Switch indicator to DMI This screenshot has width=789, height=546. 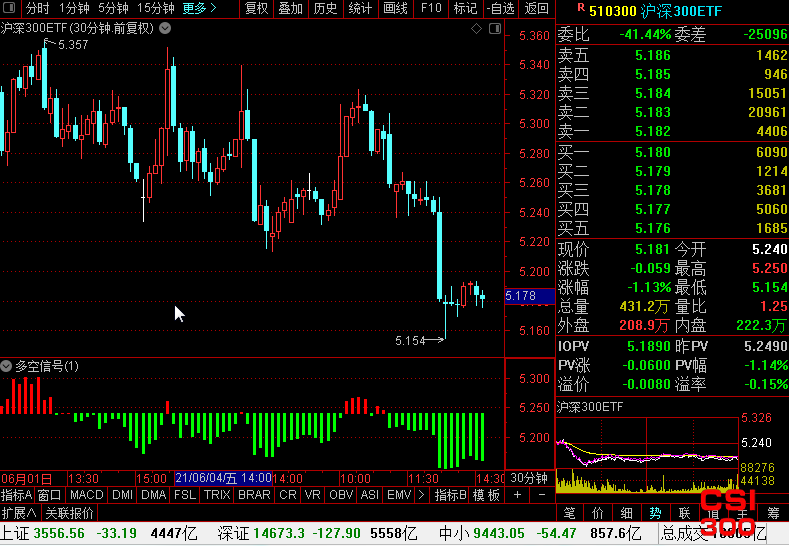click(123, 495)
